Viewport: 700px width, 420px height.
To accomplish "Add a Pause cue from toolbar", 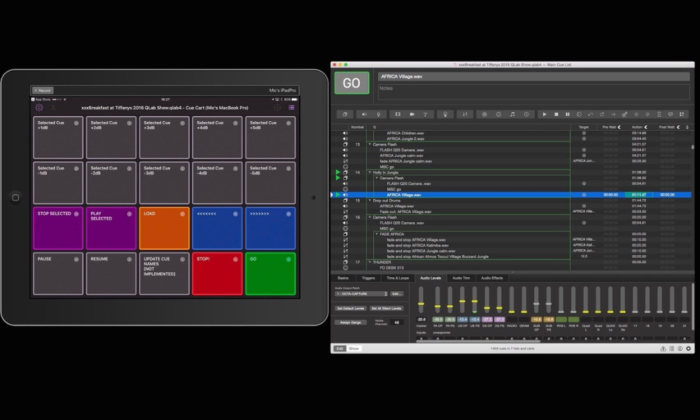I will pyautogui.click(x=567, y=114).
